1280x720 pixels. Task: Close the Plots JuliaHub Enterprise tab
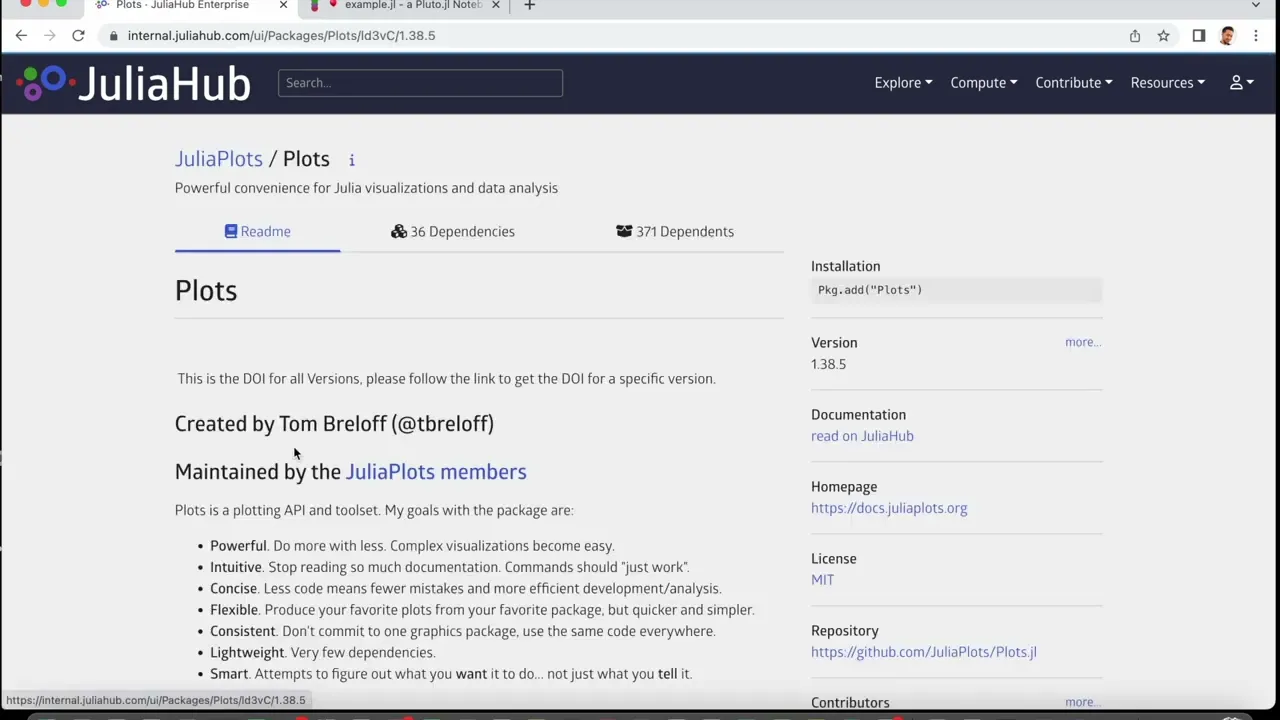coord(283,5)
